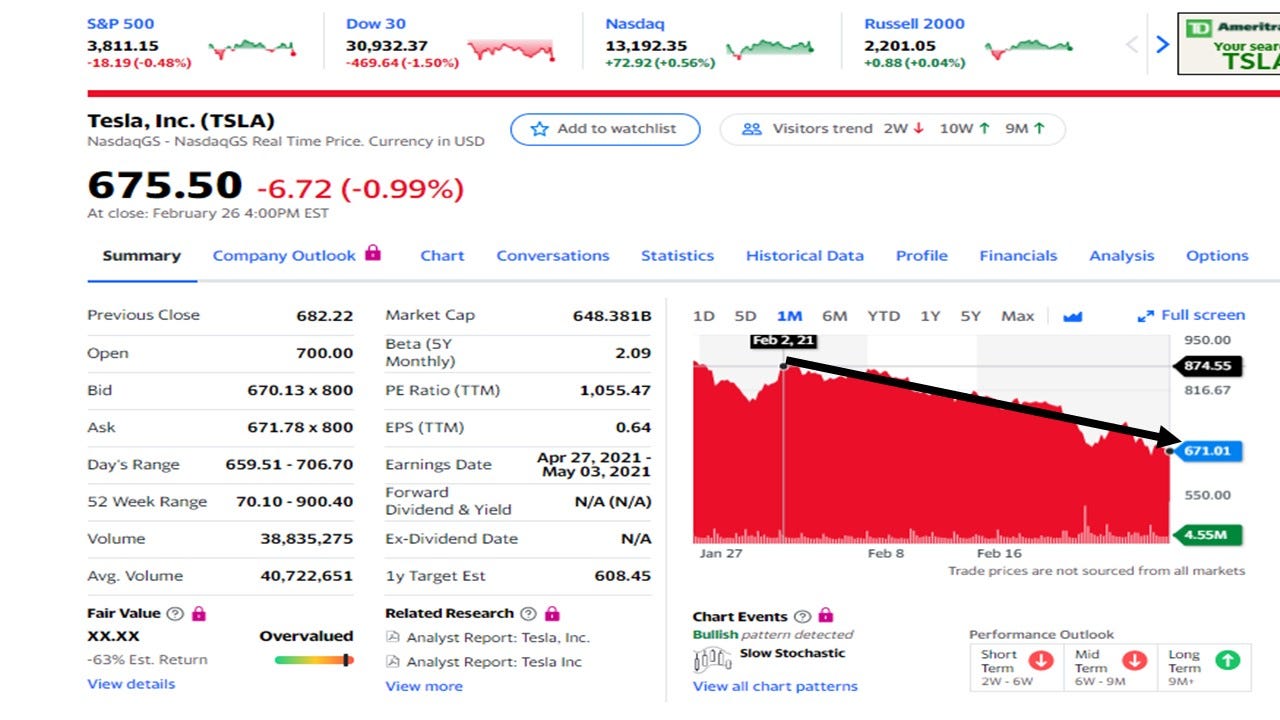This screenshot has height=720, width=1280.
Task: Go to the Financials tab
Action: point(1018,256)
